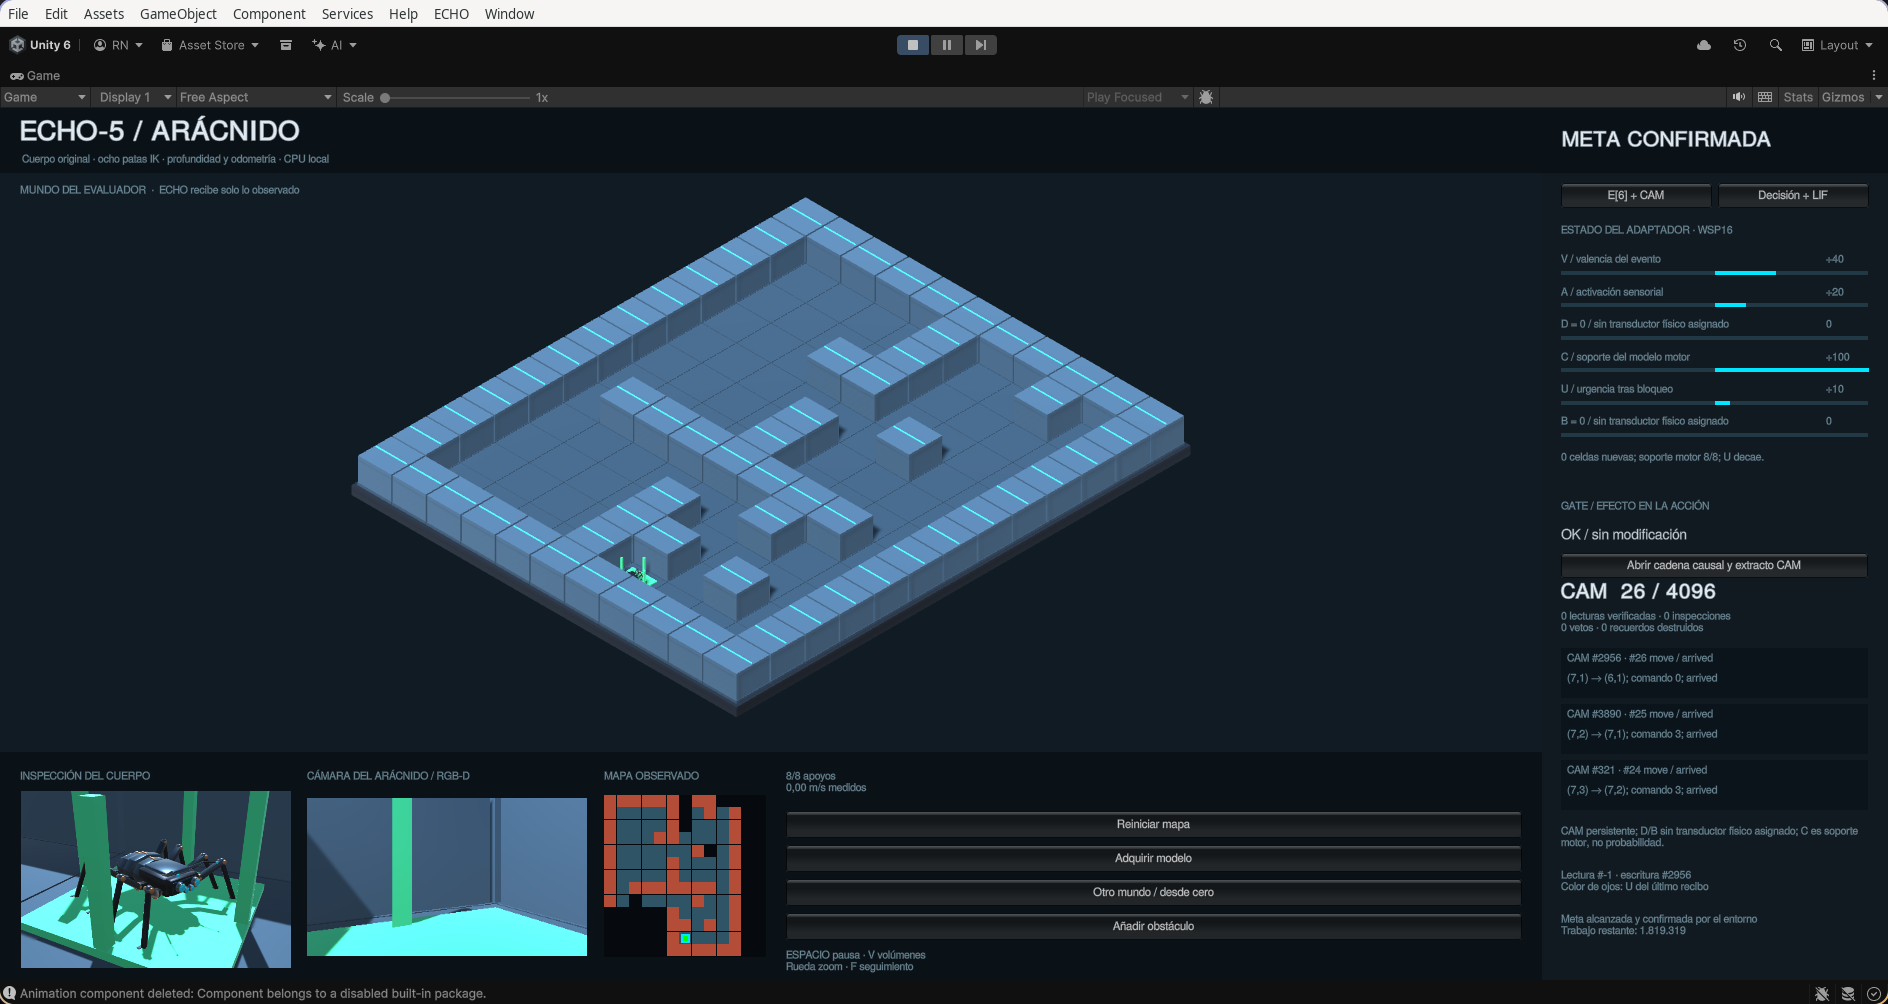Open the Asset Store dropdown
Viewport: 1888px width, 1004px height.
tap(210, 45)
